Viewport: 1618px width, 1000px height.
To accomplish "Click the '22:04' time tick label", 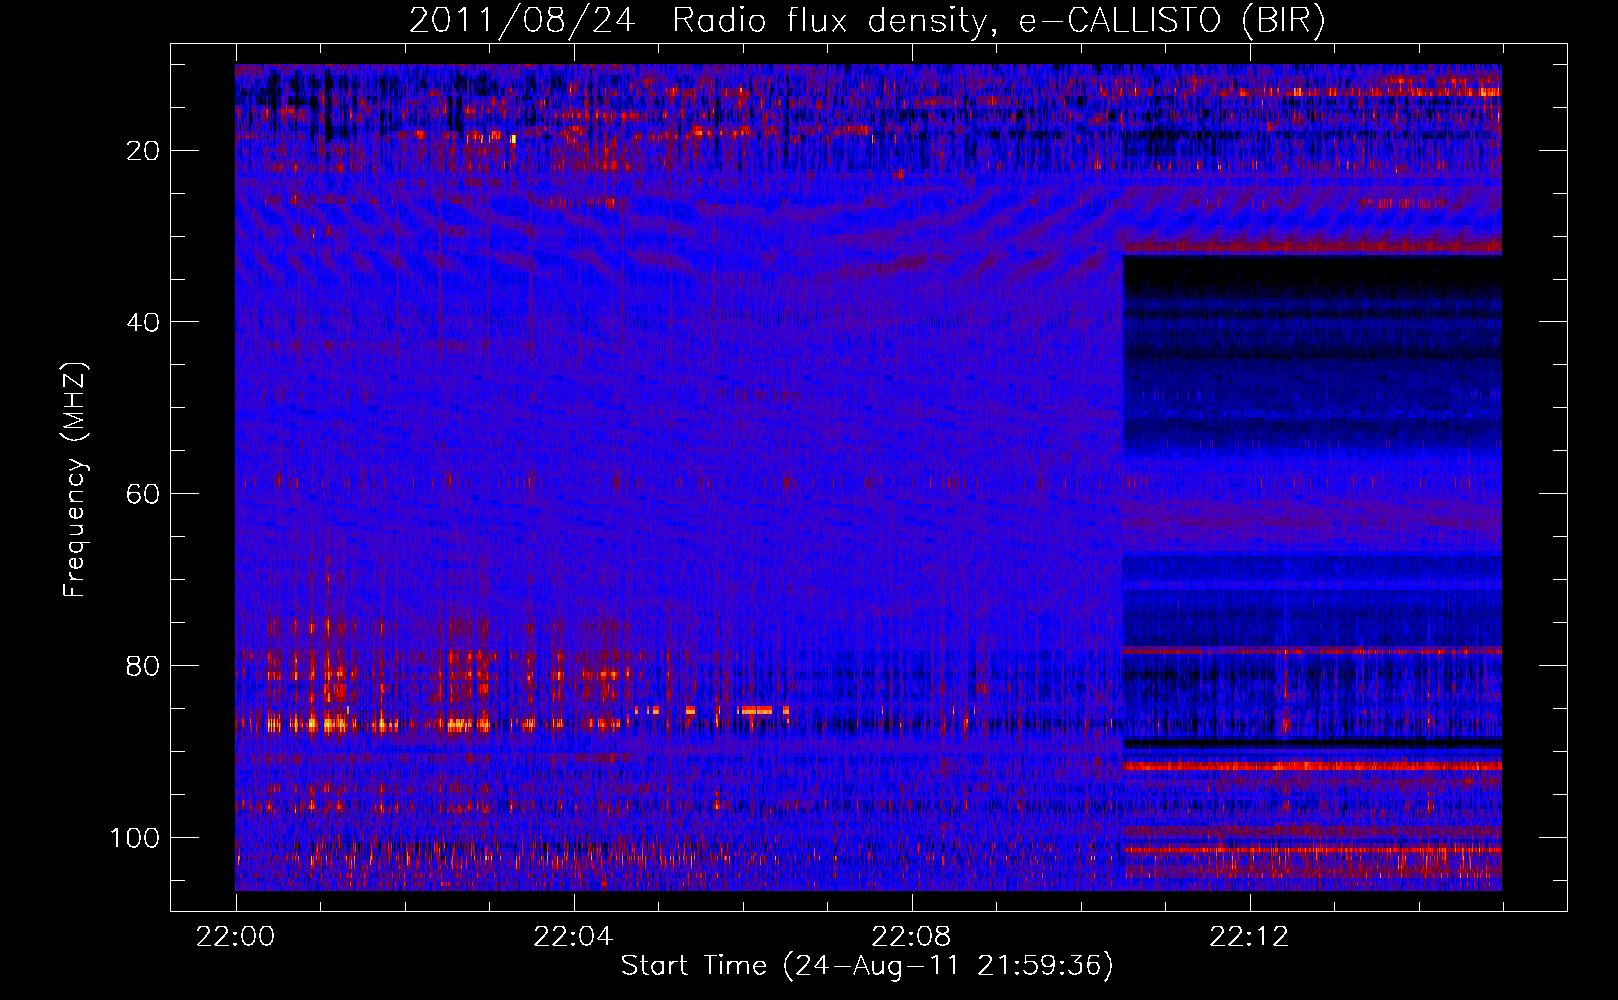I will (573, 937).
